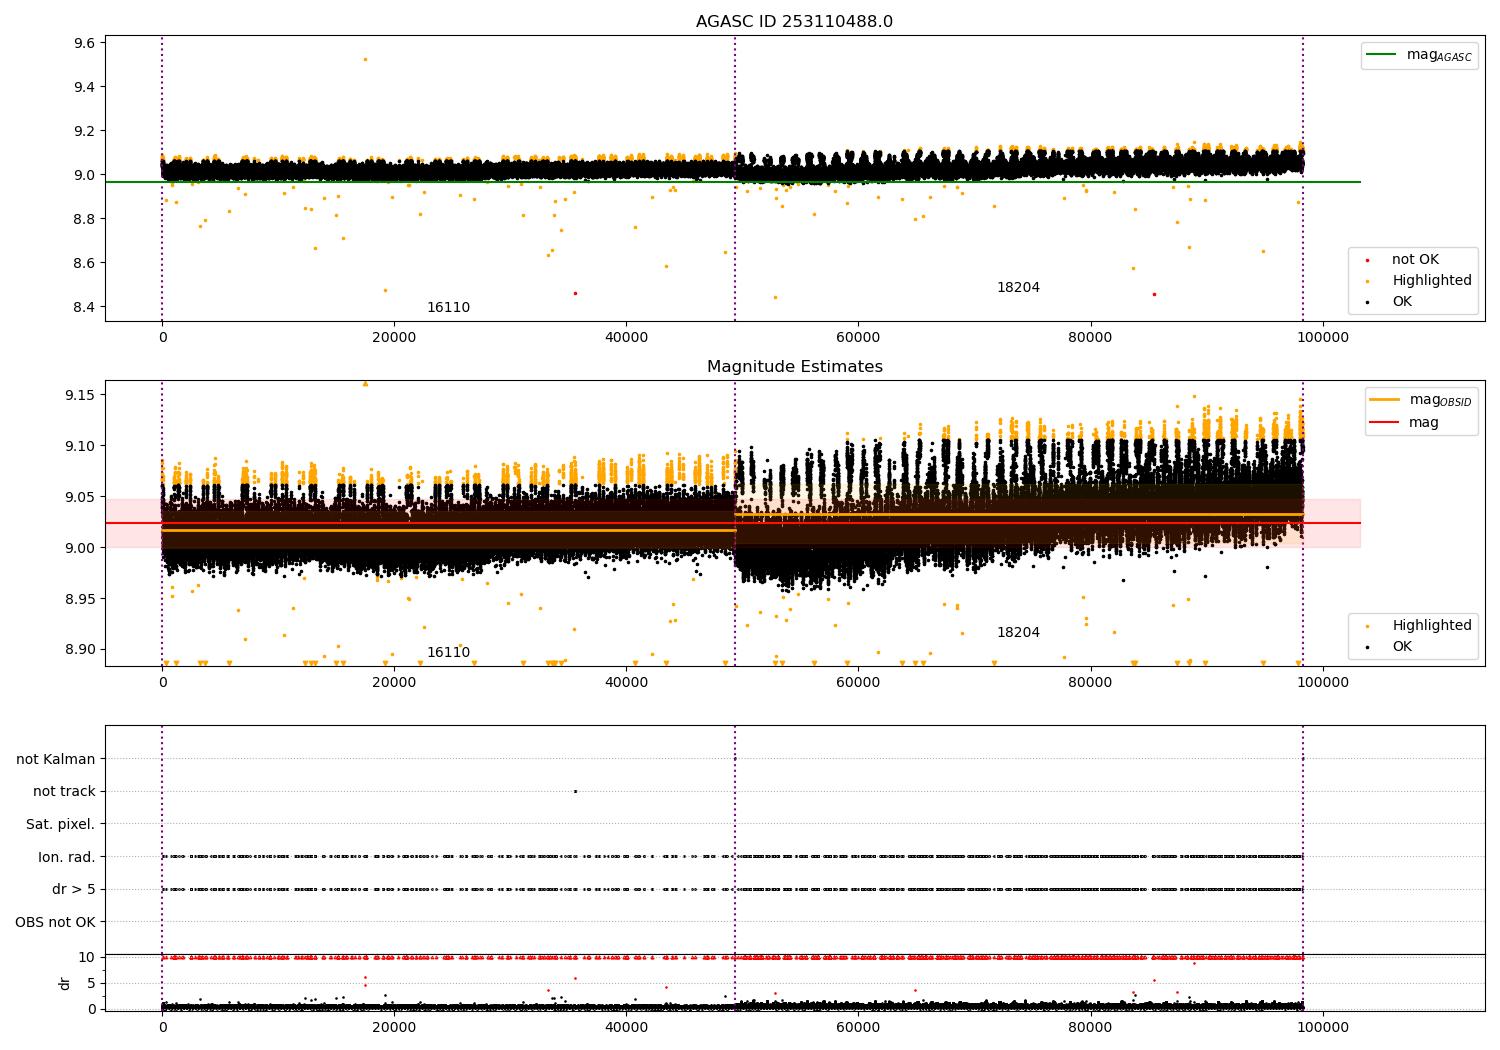
Task: Select the orange outlier point near 9.5 magnitude
Action: pos(365,59)
